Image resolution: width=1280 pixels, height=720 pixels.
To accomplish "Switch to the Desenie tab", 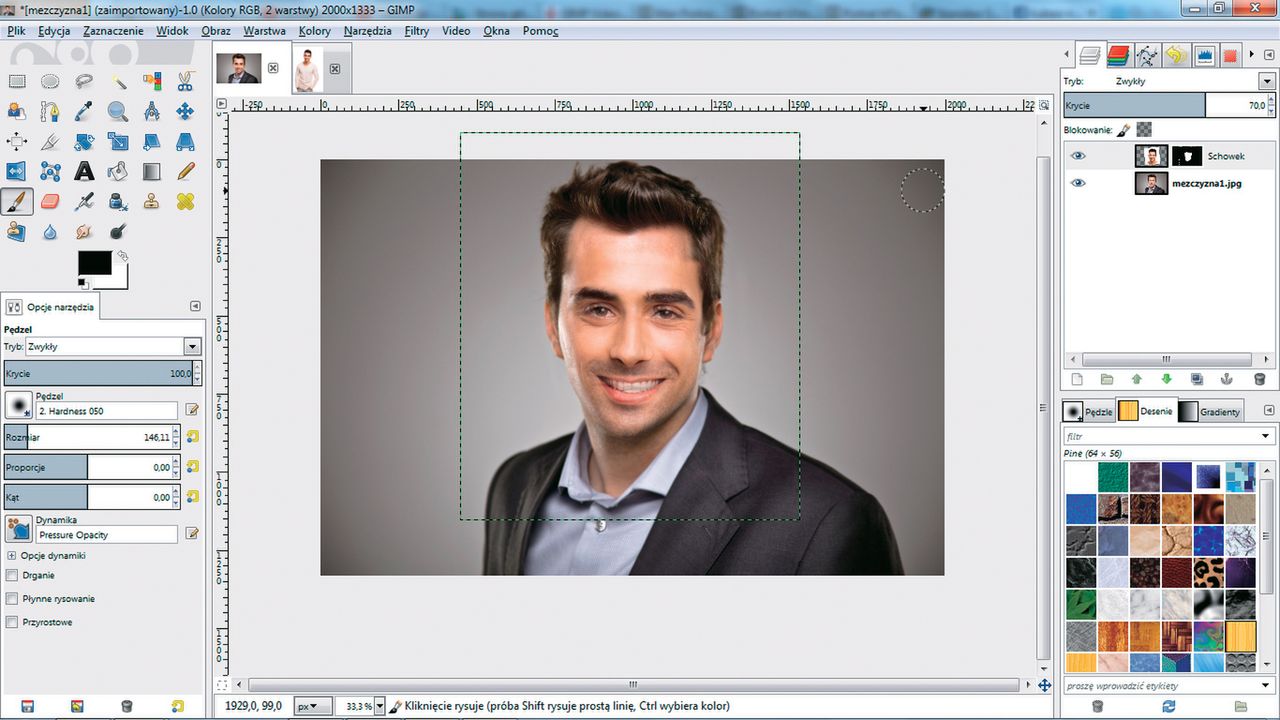I will coord(1146,411).
